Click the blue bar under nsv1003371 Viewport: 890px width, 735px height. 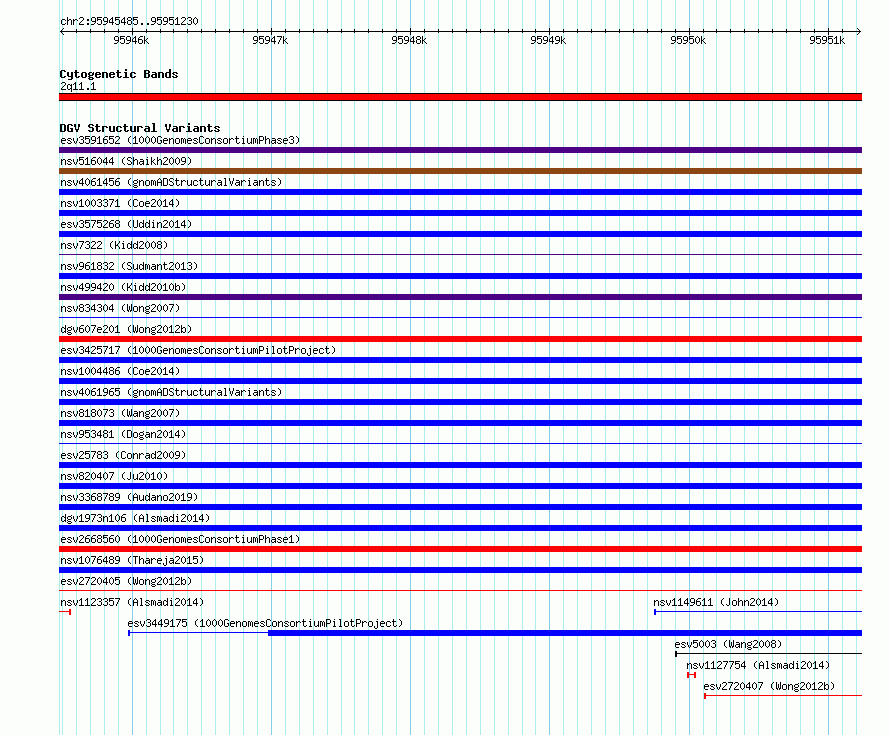pos(460,213)
